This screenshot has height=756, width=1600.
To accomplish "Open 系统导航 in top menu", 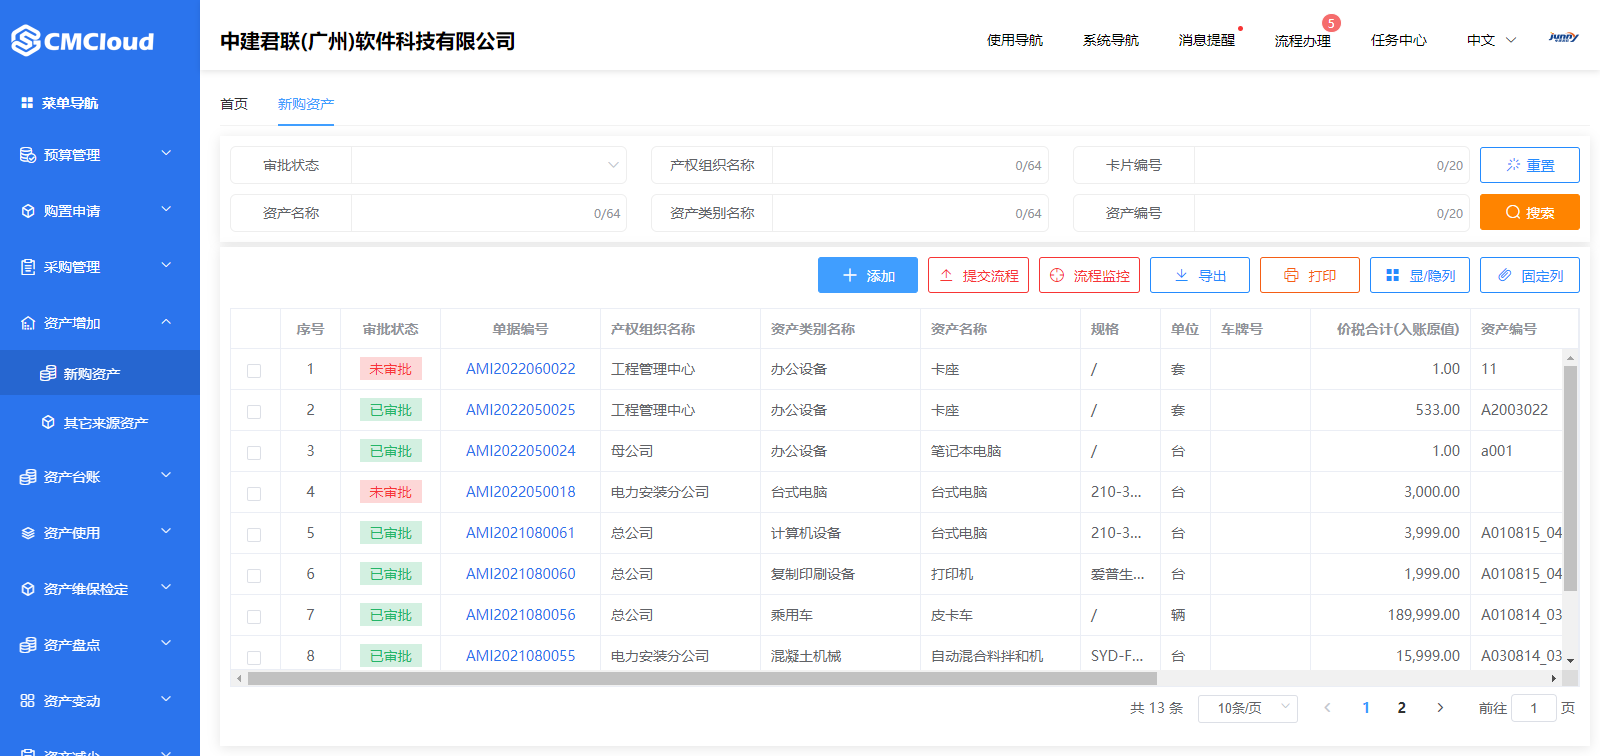I will [x=1111, y=40].
